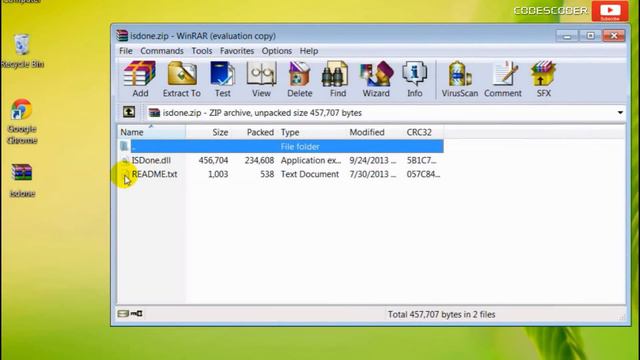This screenshot has height=360, width=640.
Task: Click the 456,704 size value
Action: coord(213,160)
